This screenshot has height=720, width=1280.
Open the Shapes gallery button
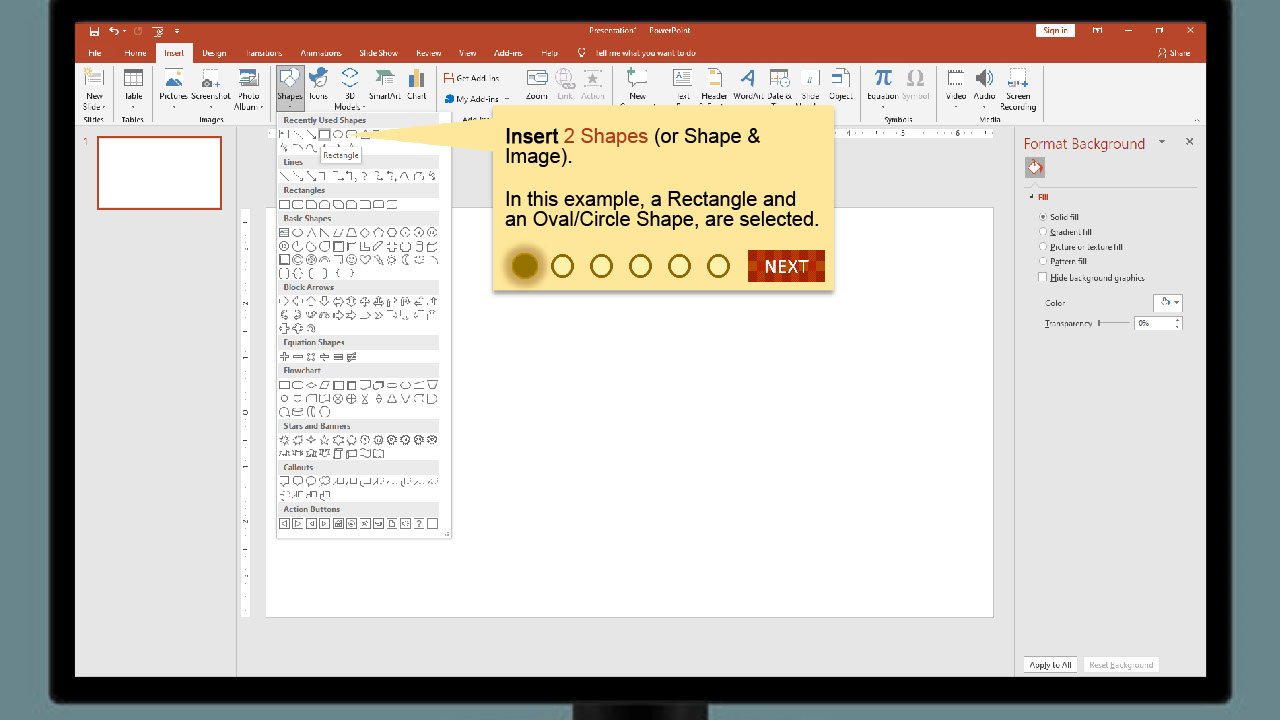pos(290,86)
